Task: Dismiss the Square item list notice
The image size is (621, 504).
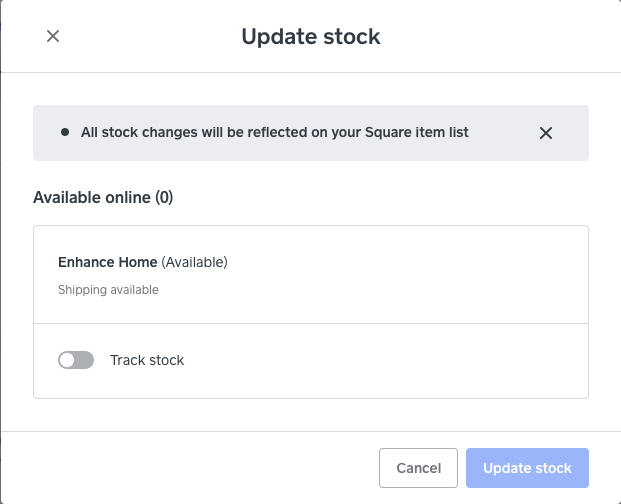Action: (x=546, y=133)
